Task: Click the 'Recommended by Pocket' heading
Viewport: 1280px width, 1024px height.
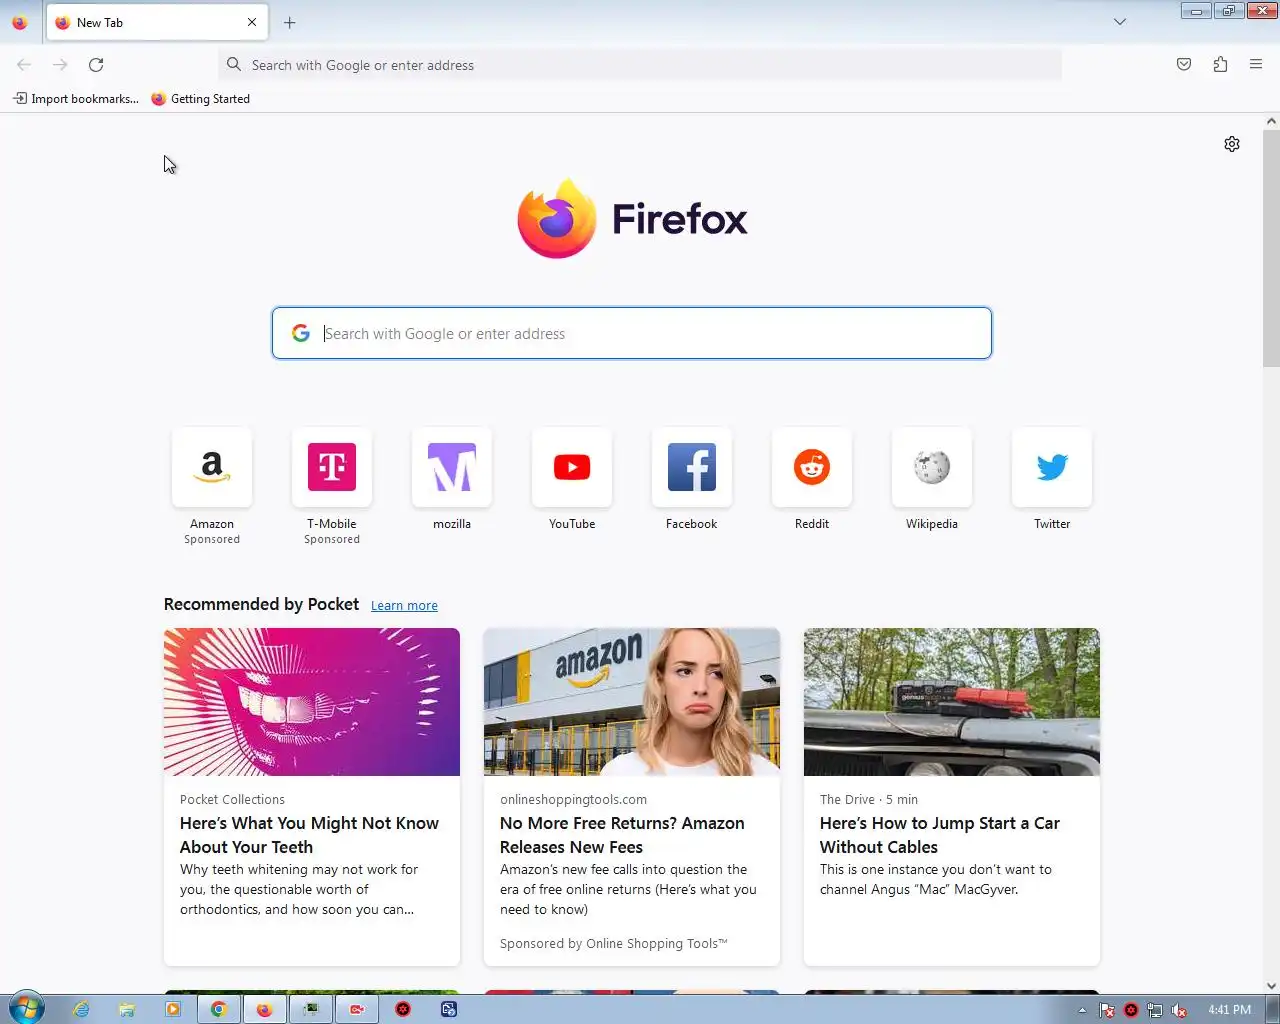Action: tap(261, 604)
